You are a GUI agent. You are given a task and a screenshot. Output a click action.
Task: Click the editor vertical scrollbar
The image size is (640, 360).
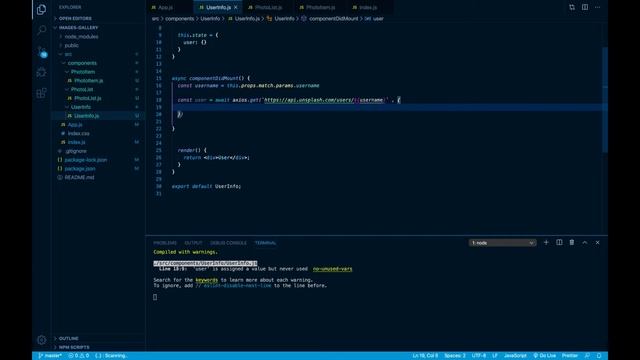pos(605,100)
